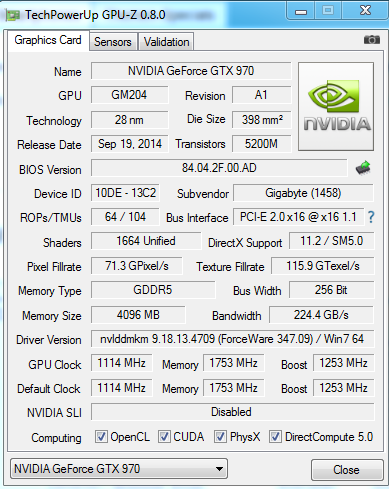Minimize the GPU-Z window
The height and width of the screenshot is (489, 389).
click(301, 11)
